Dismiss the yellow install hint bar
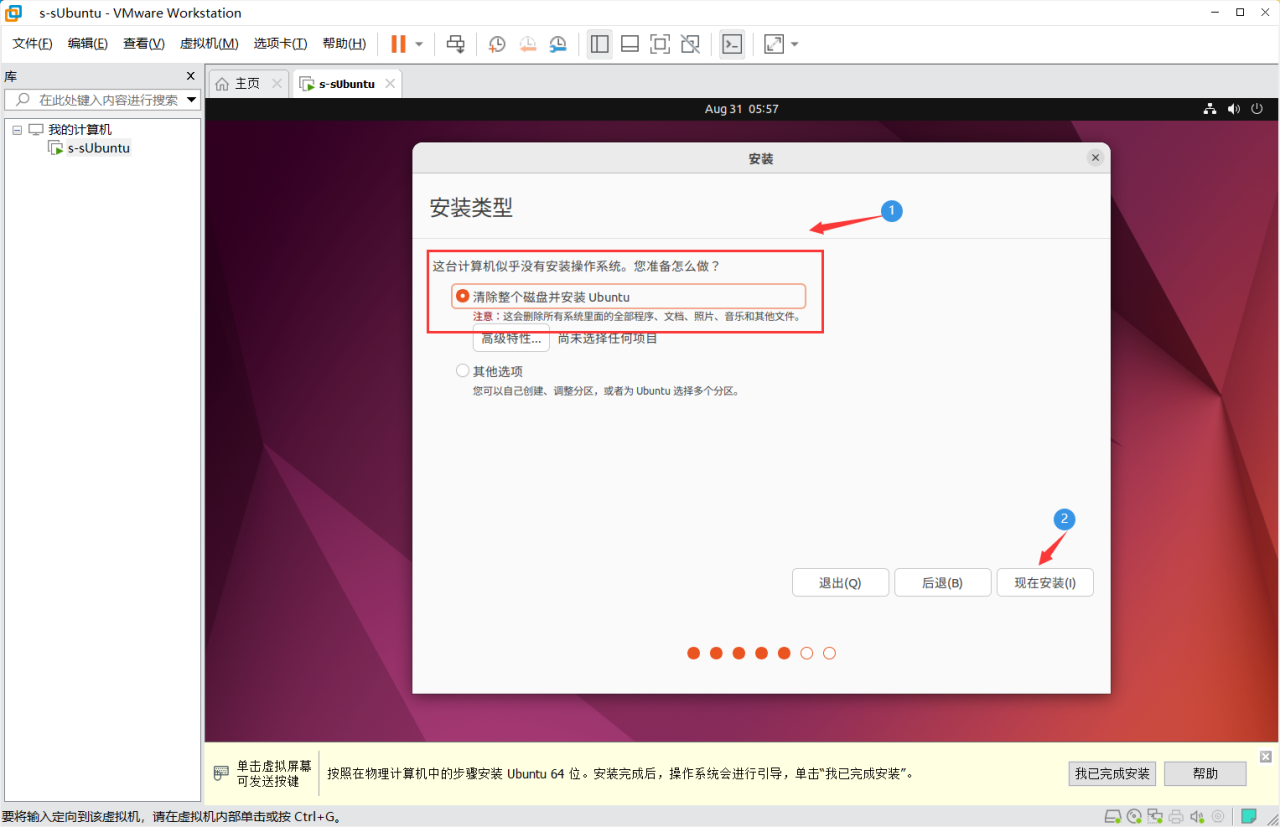Image resolution: width=1280 pixels, height=827 pixels. click(x=1265, y=757)
